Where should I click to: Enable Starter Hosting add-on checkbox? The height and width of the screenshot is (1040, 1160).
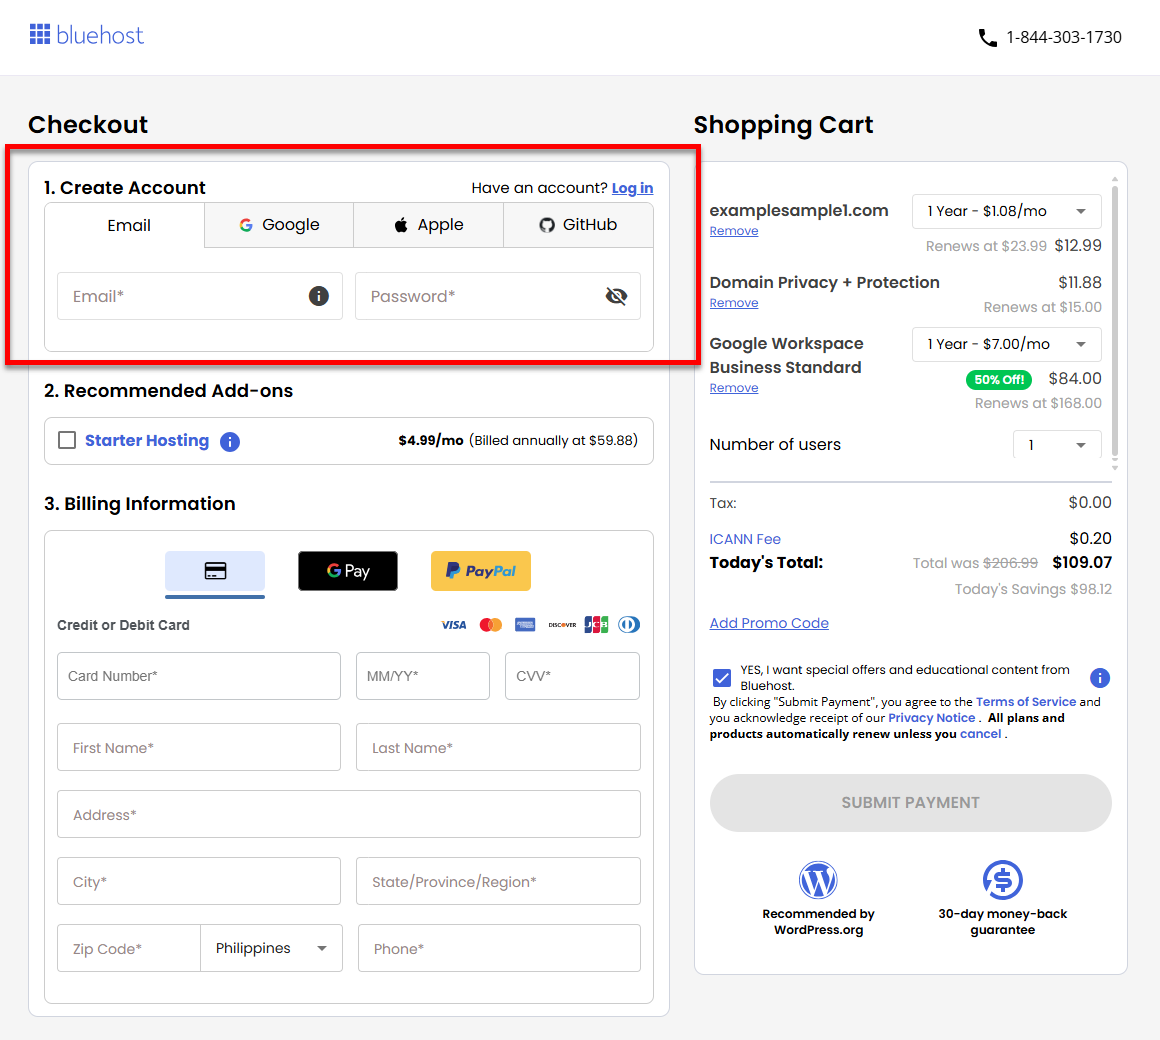tap(67, 441)
